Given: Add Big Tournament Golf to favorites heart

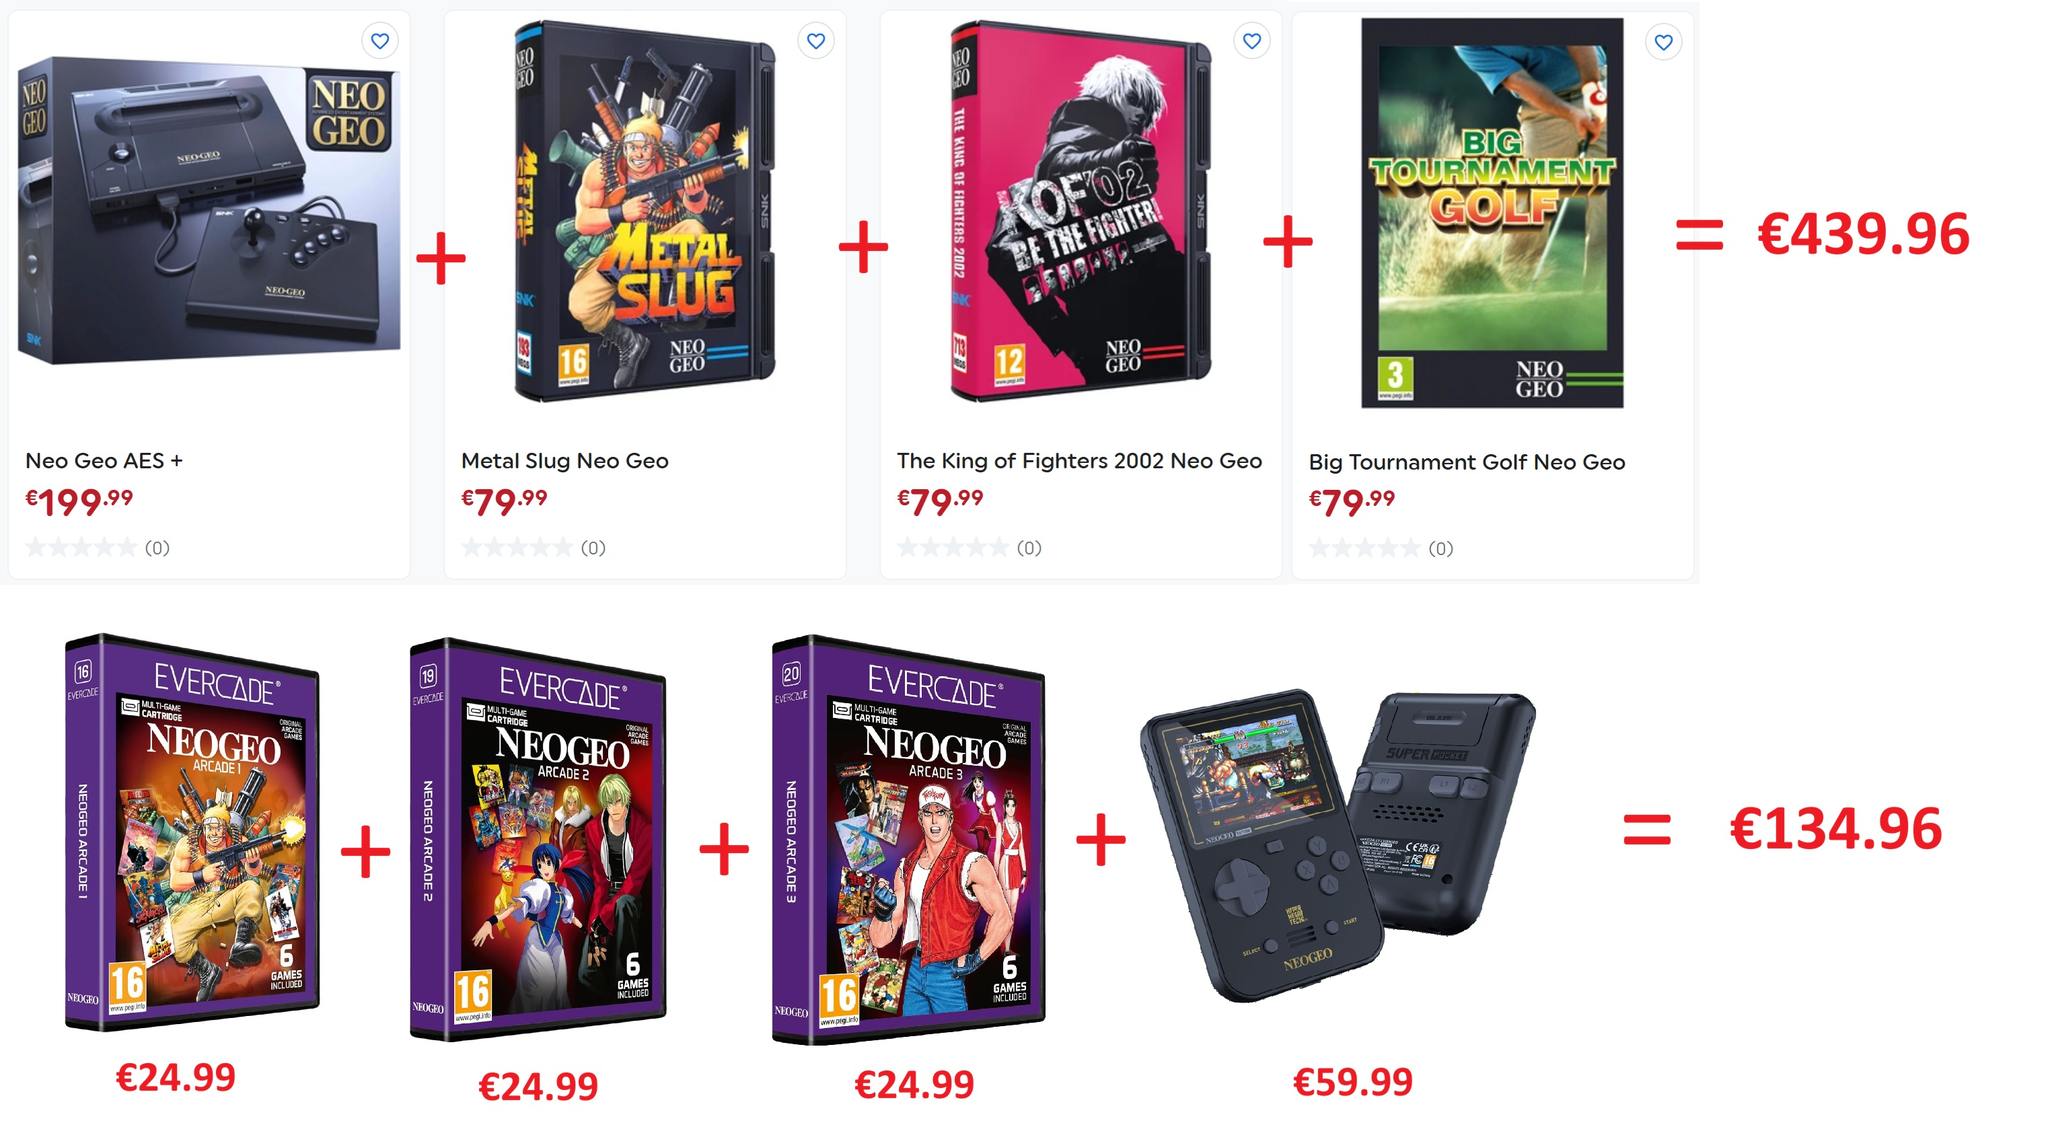Looking at the screenshot, I should [x=1664, y=42].
